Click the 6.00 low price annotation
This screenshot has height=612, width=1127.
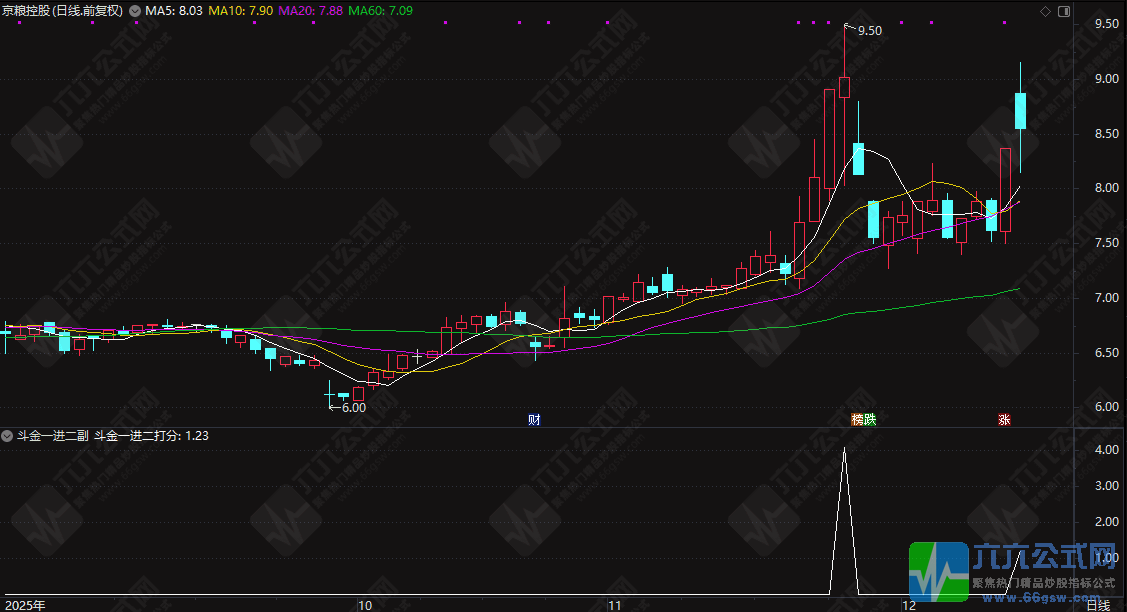pyautogui.click(x=353, y=407)
